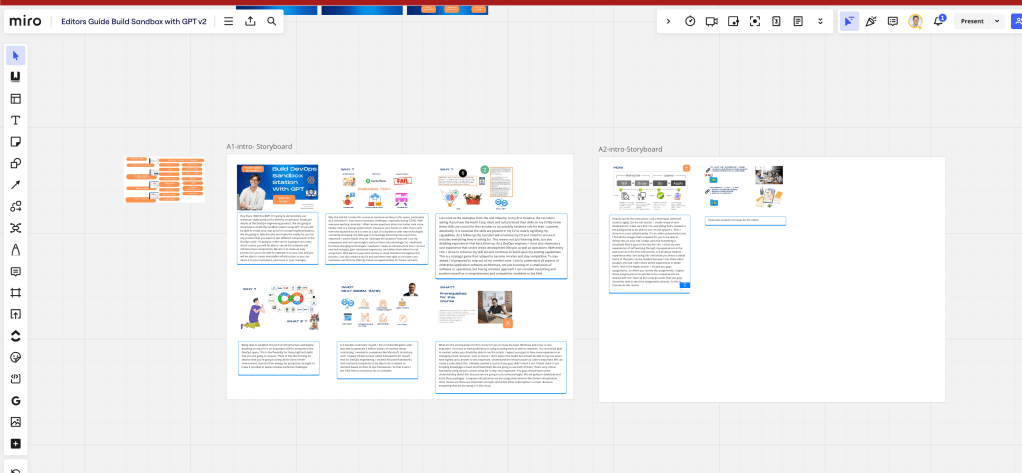1022x473 pixels.
Task: Open the Google app icon
Action: click(x=16, y=400)
